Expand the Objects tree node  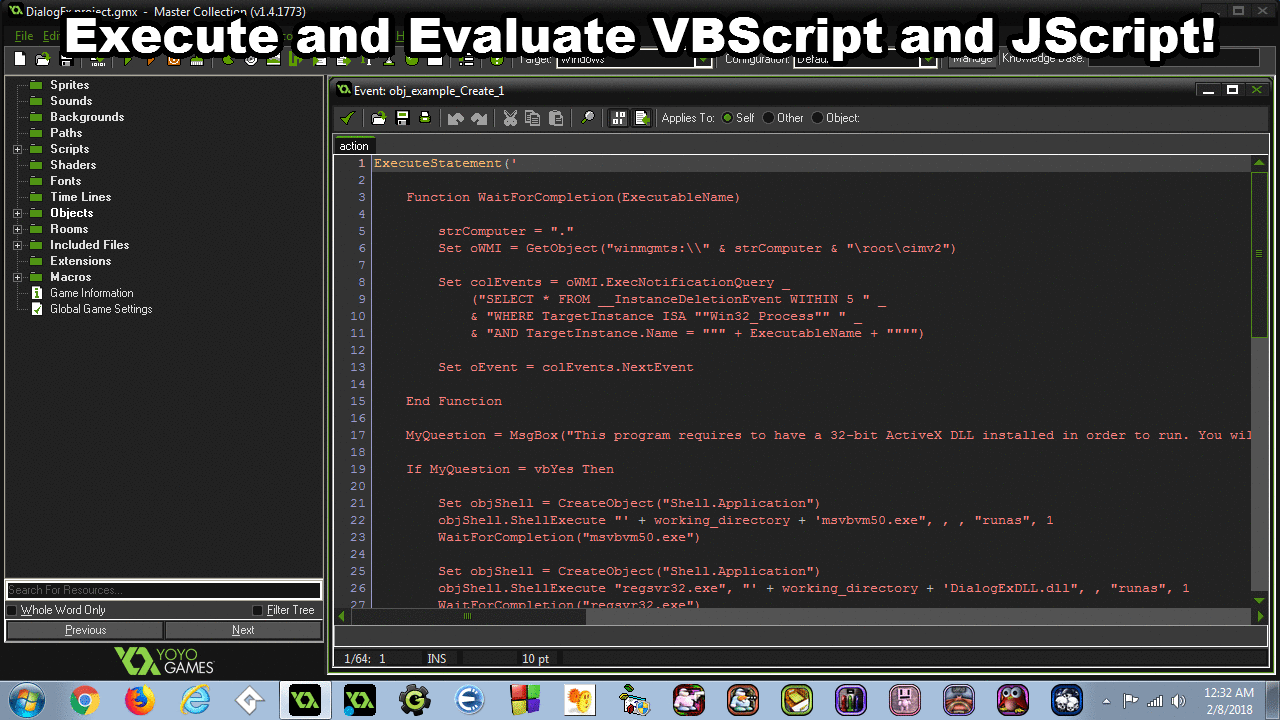pyautogui.click(x=18, y=213)
